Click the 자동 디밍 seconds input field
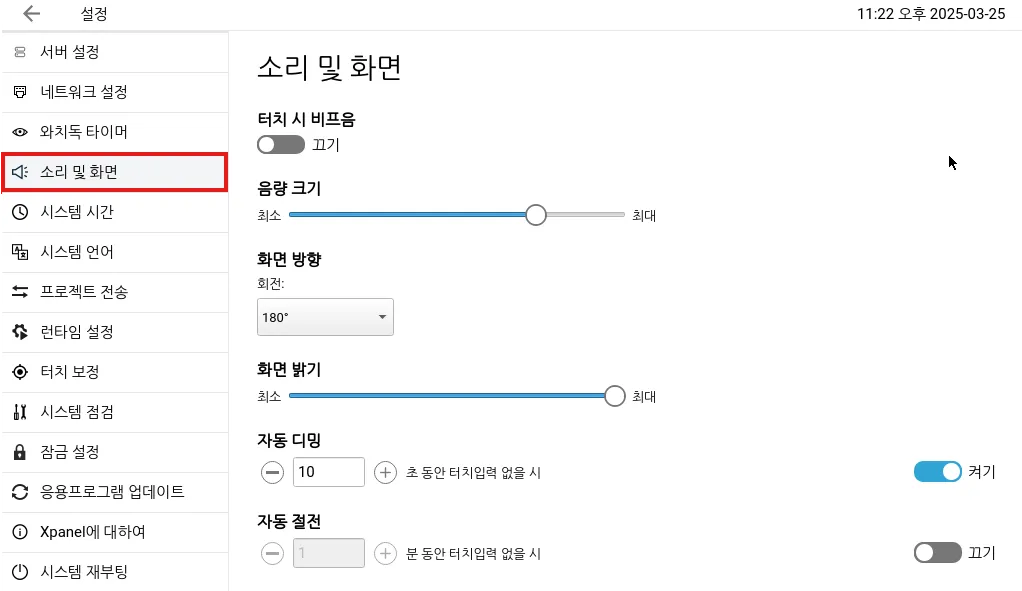The height and width of the screenshot is (591, 1022). pyautogui.click(x=328, y=472)
